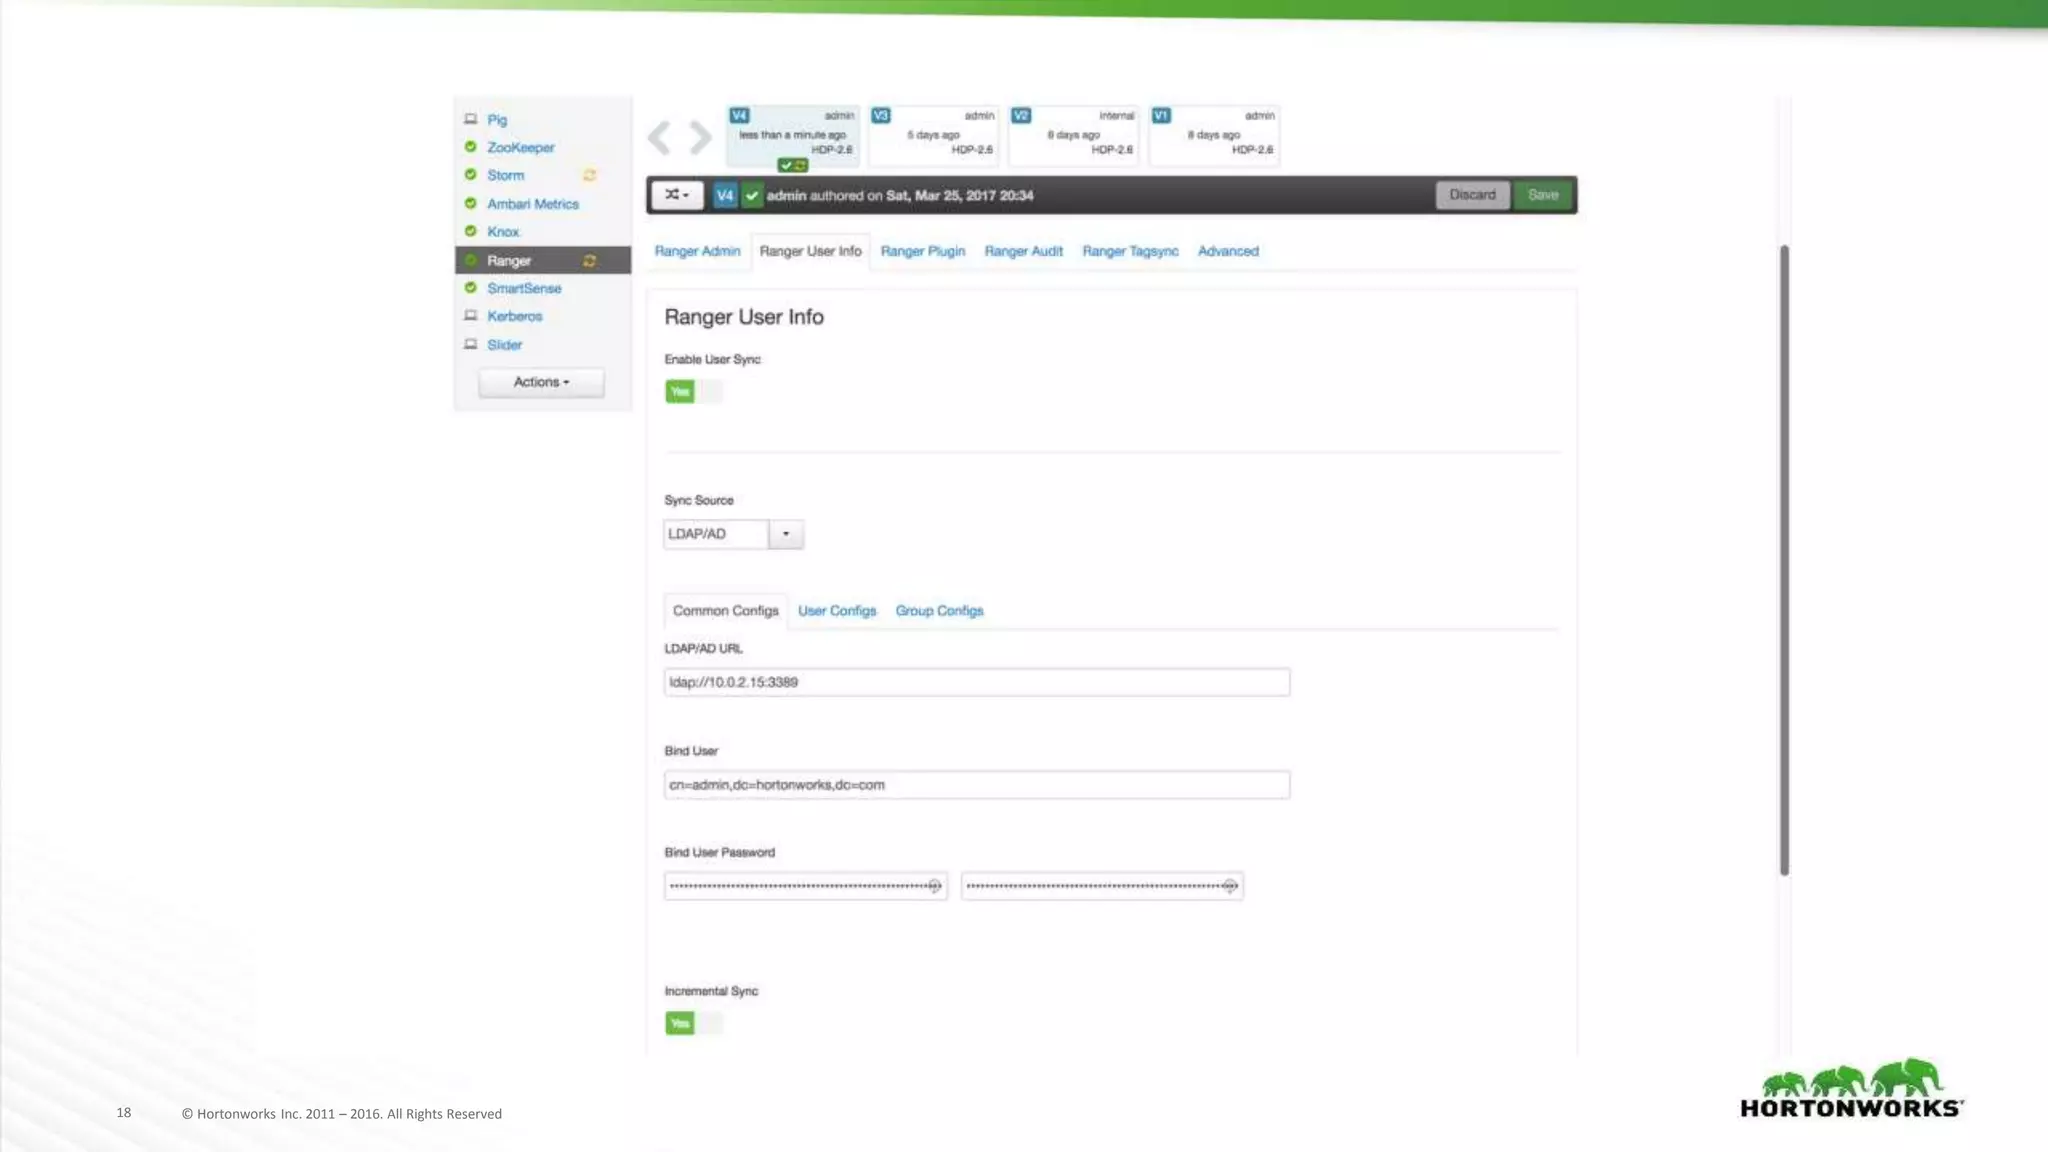Click Storm's restart-required refresh icon
Image resolution: width=2048 pixels, height=1152 pixels.
pos(590,175)
